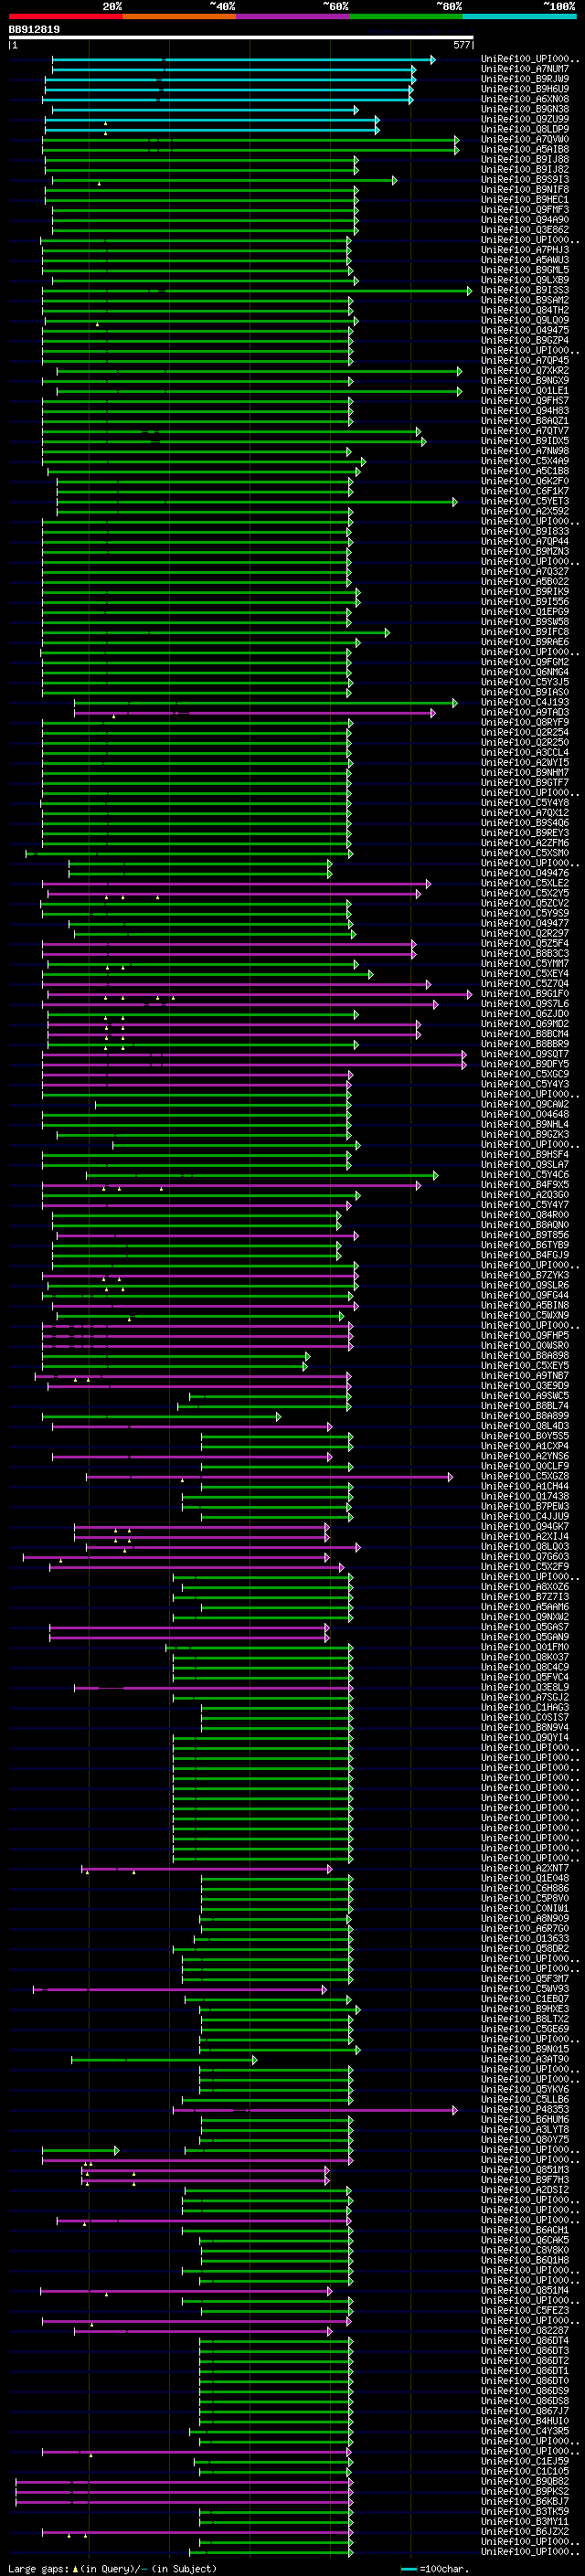
Task: Click the arrowhead ending the UniRef100_C4J193 bar
Action: pyautogui.click(x=455, y=703)
